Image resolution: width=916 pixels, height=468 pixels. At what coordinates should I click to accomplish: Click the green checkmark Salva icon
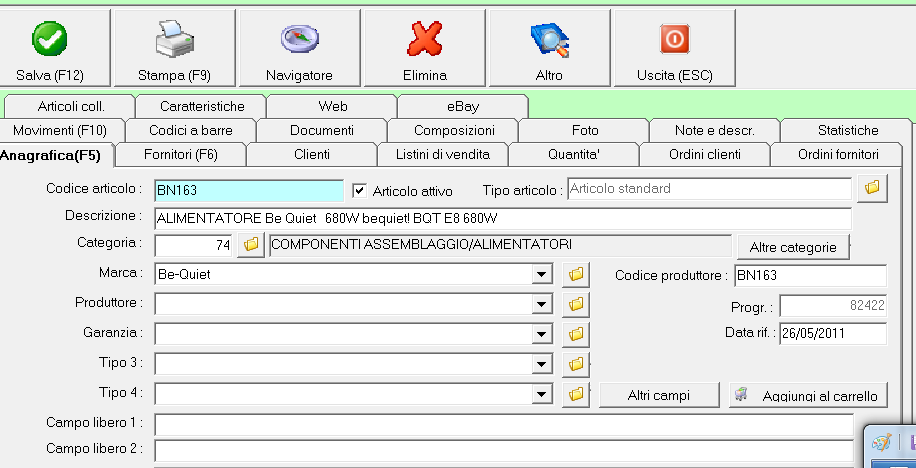[50, 39]
